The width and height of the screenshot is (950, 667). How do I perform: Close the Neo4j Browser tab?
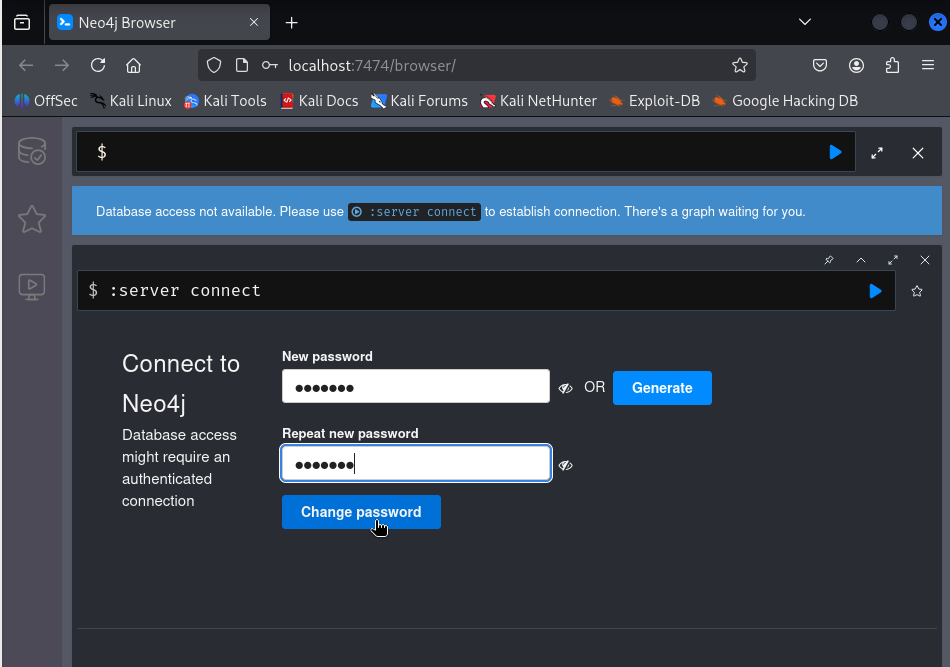[x=254, y=22]
